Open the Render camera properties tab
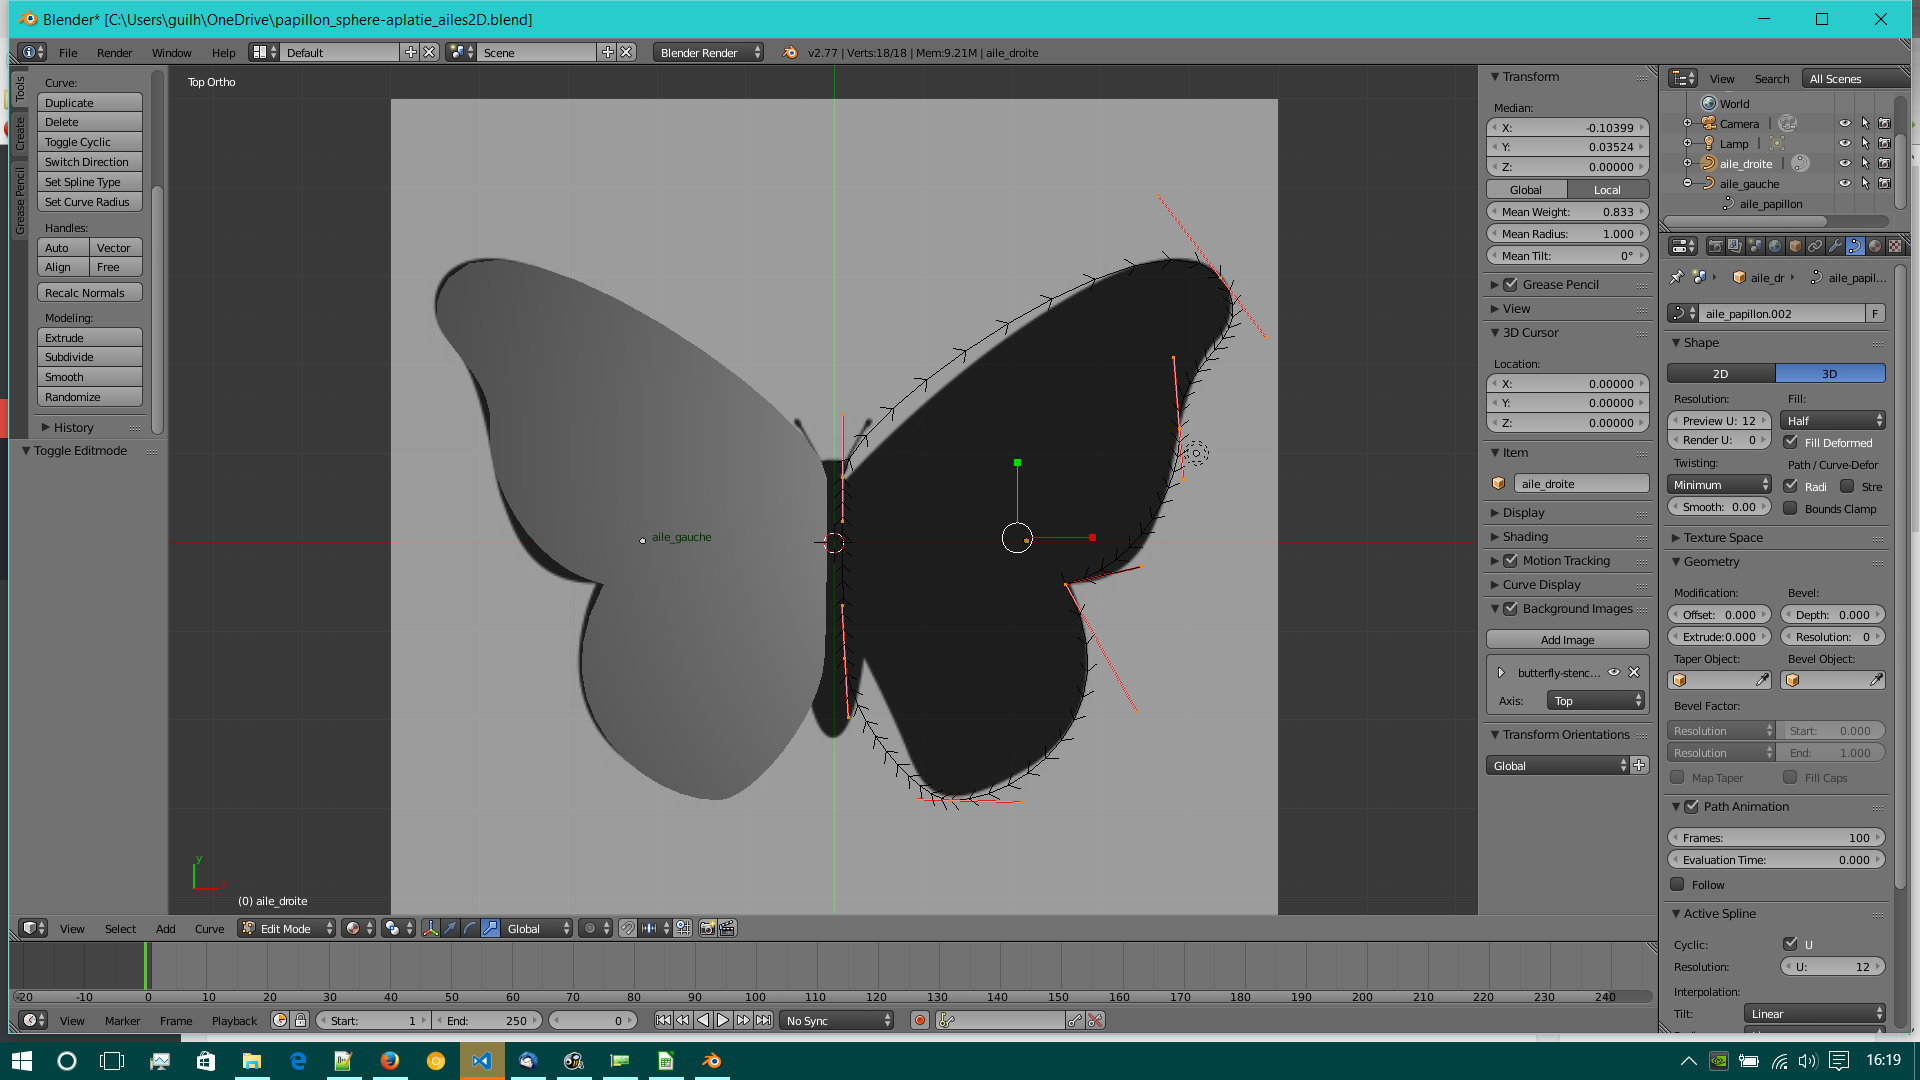 (1715, 246)
